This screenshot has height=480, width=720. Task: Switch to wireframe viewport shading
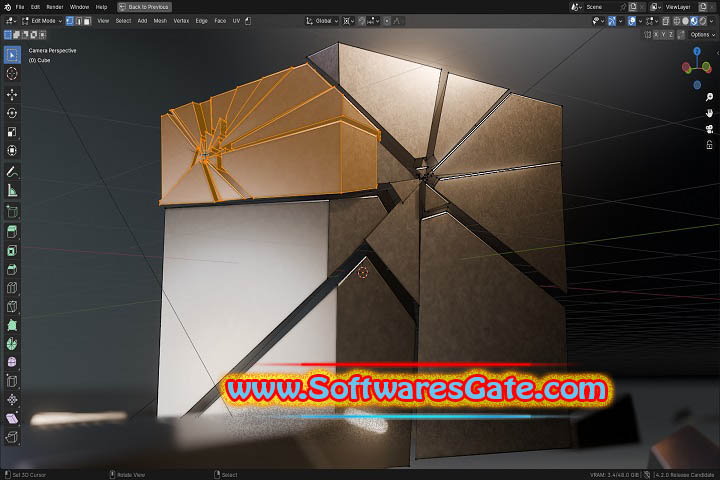tap(677, 21)
